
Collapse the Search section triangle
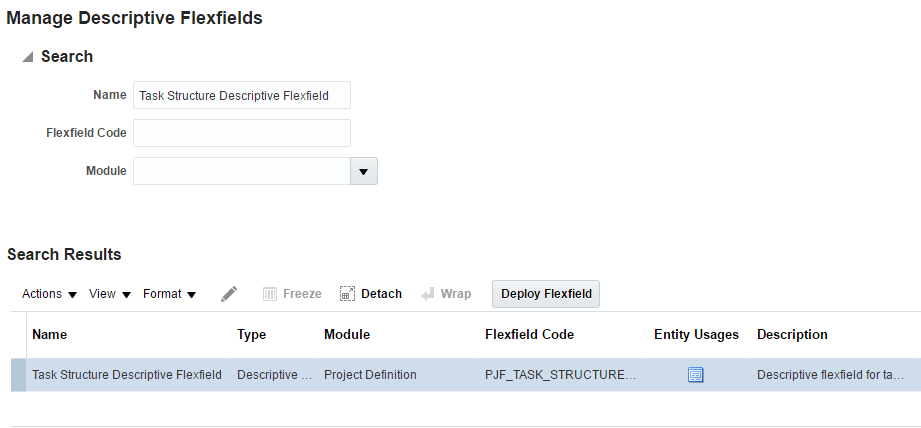pos(28,57)
